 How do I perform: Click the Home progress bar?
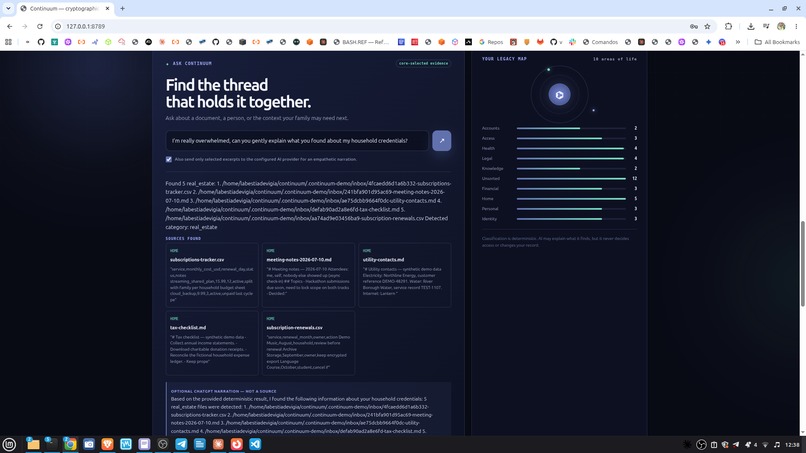point(571,198)
